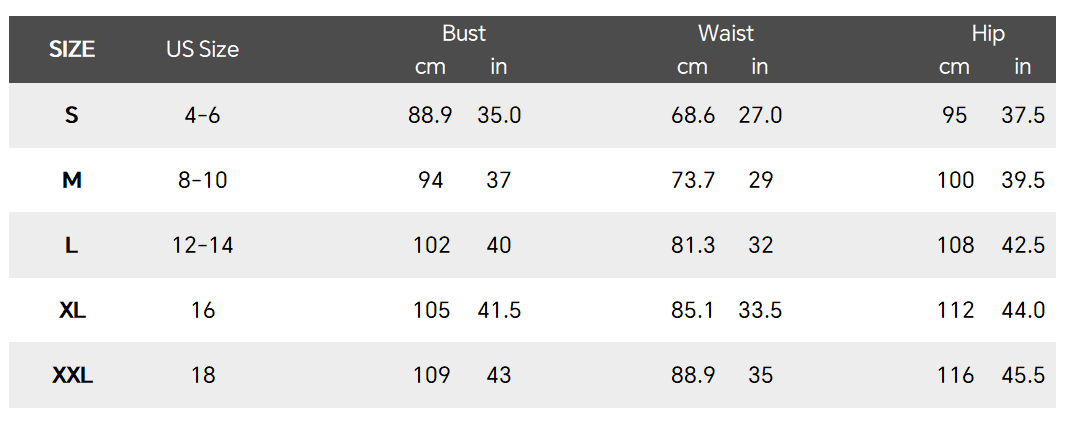
Task: Choose the XL size row label
Action: click(x=72, y=310)
